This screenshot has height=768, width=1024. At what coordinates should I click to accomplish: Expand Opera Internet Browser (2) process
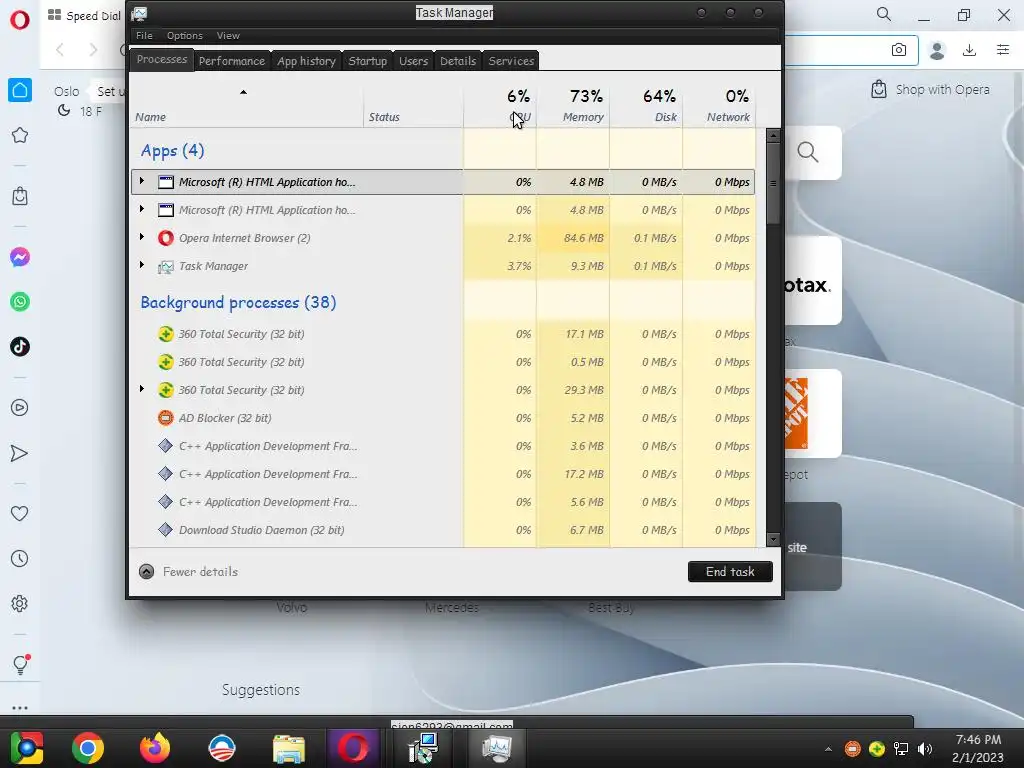(142, 237)
